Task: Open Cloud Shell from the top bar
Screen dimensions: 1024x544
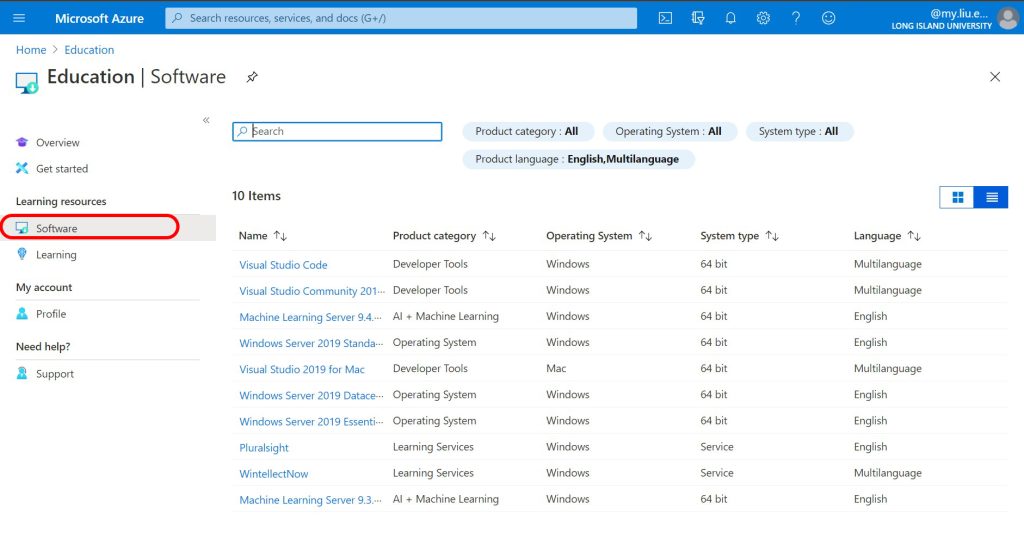Action: coord(665,18)
